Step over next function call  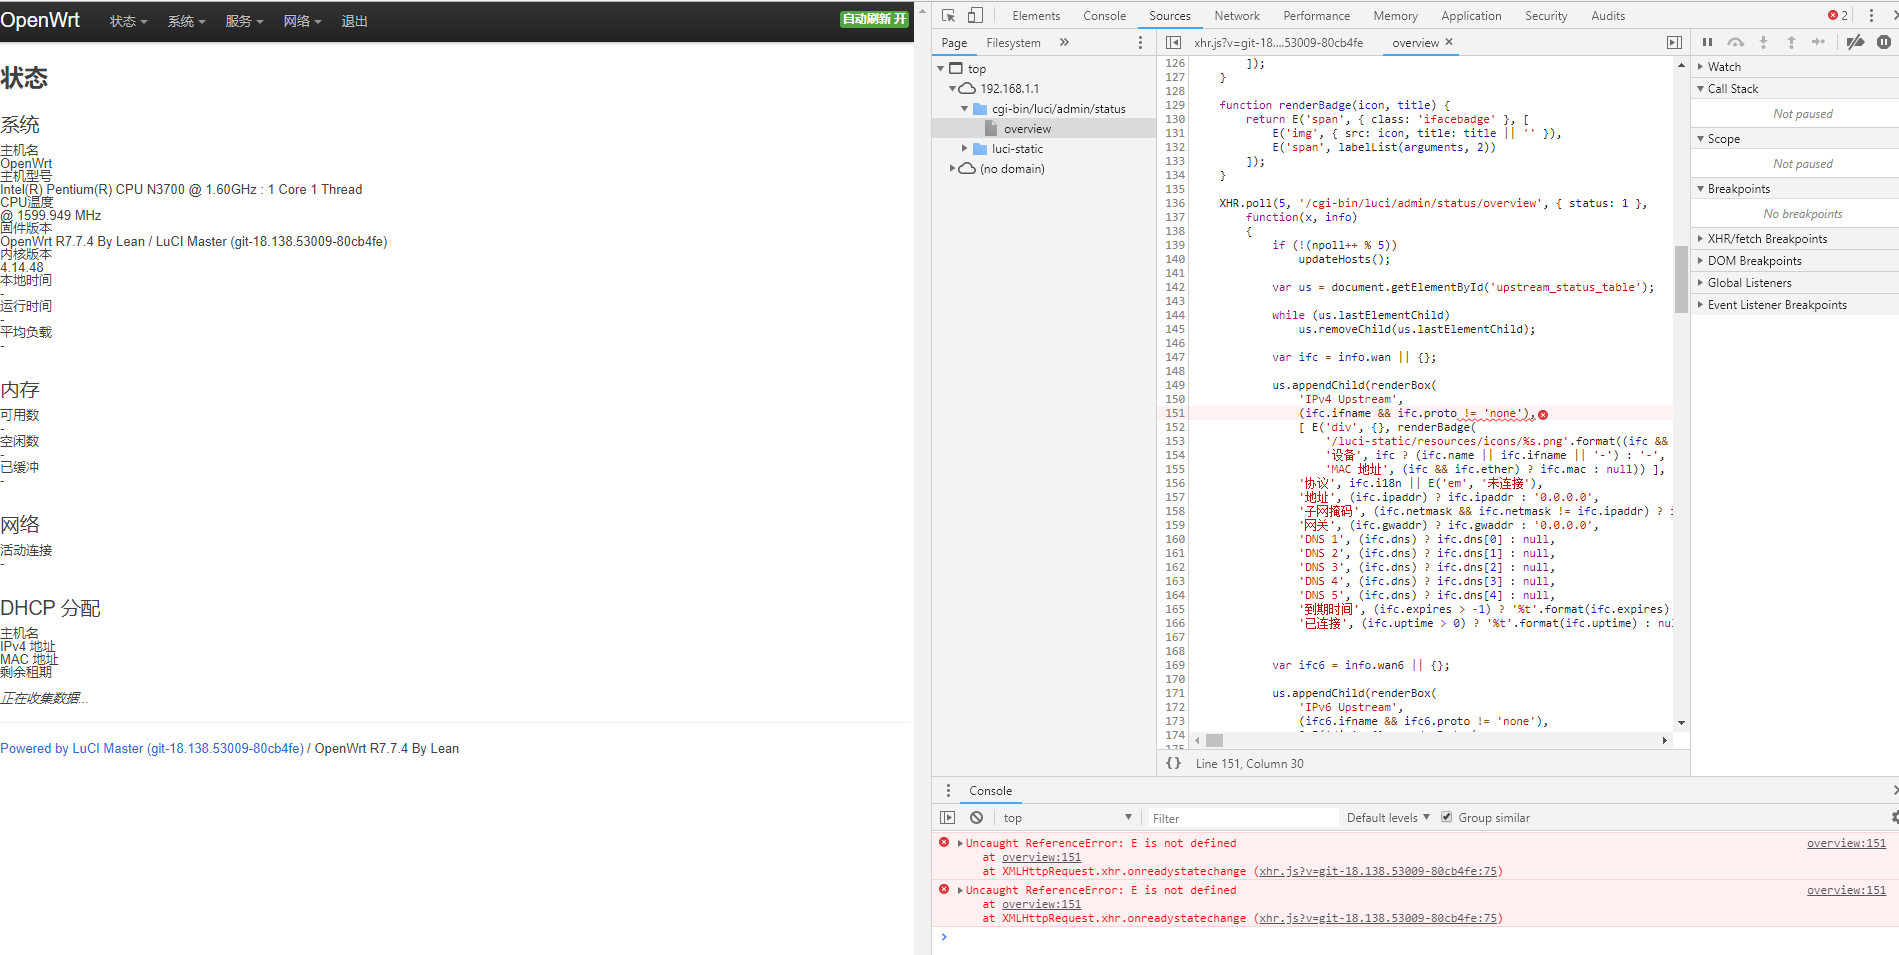point(1736,42)
